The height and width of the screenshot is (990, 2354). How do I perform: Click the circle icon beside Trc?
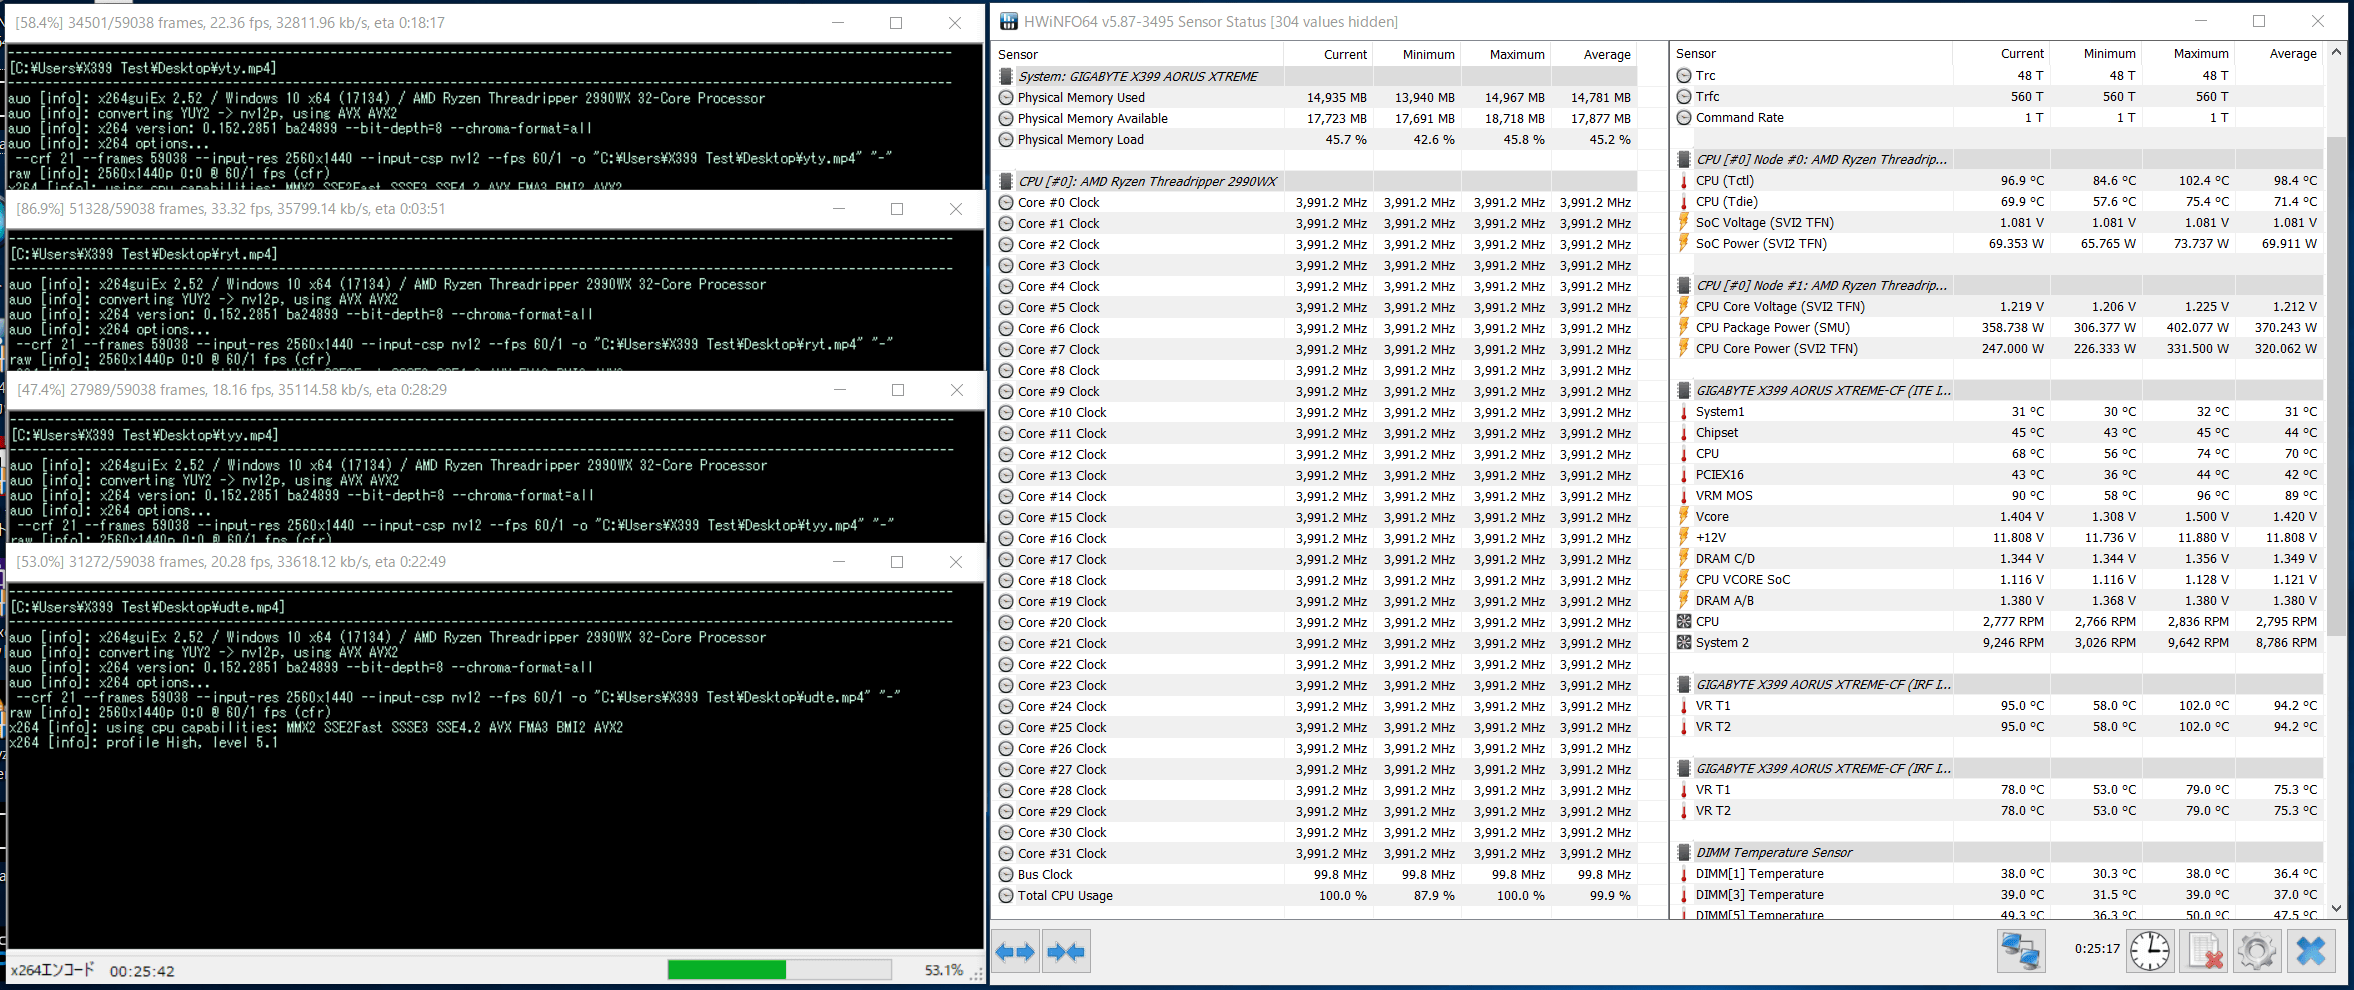tap(1684, 76)
